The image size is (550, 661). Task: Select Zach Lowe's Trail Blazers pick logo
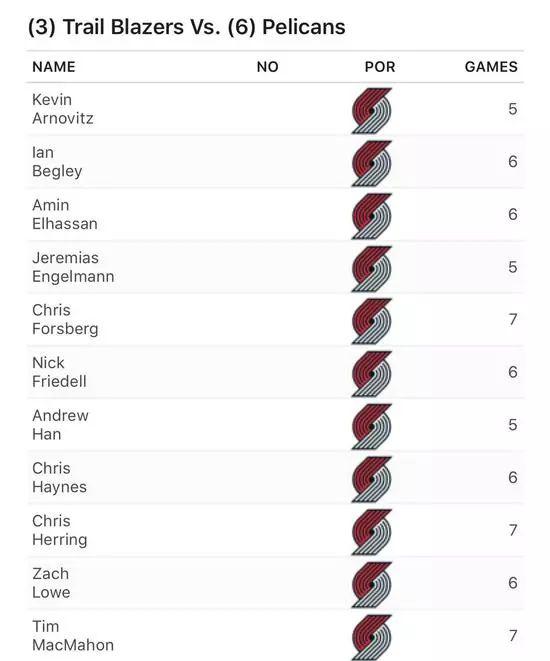pos(372,585)
